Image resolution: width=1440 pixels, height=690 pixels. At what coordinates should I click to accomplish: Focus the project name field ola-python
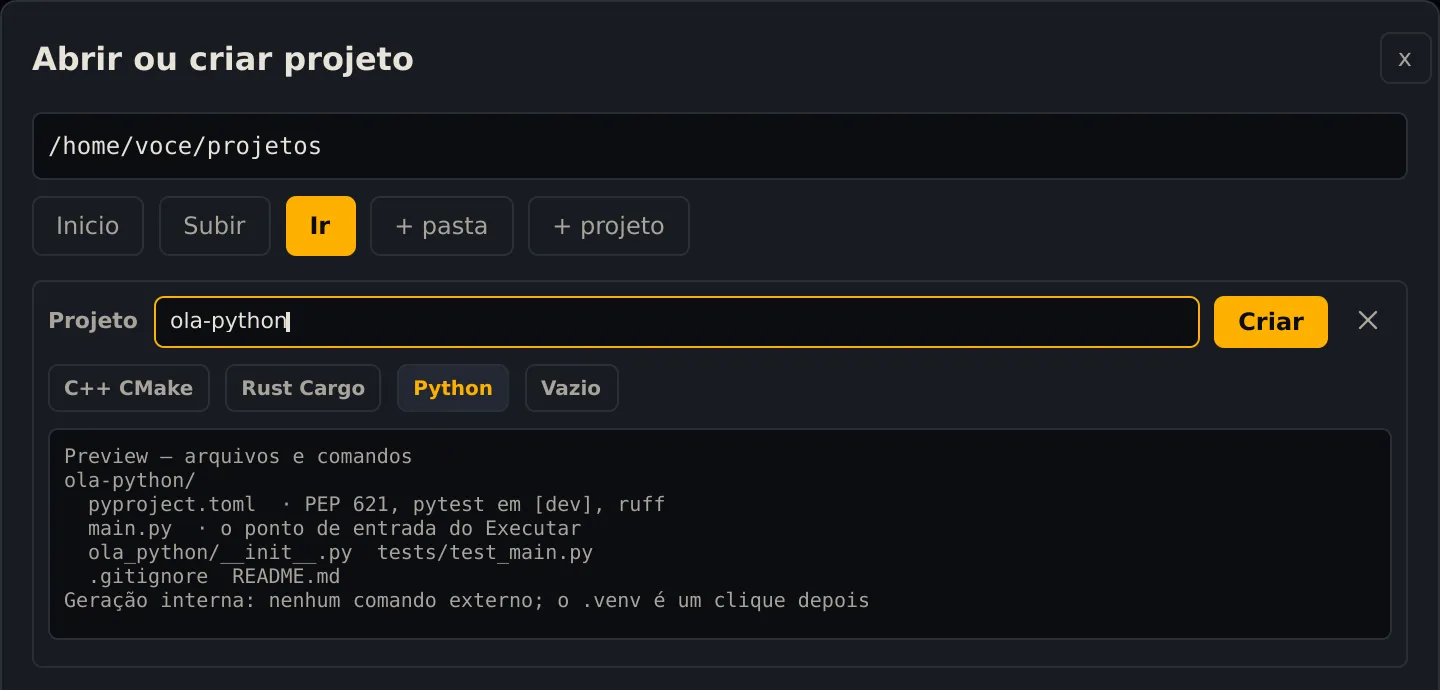click(x=677, y=322)
